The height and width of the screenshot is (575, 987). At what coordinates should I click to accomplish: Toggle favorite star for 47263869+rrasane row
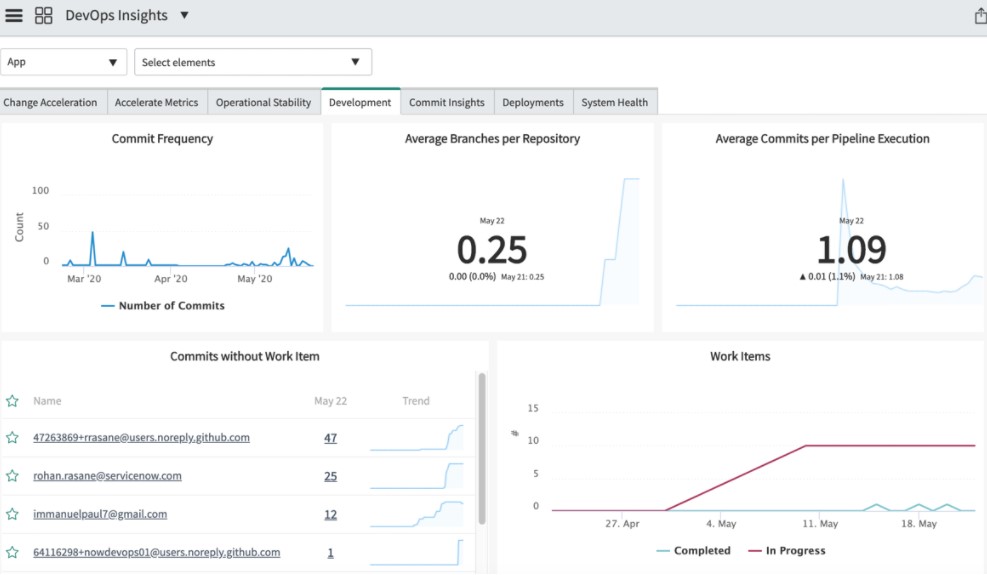click(x=13, y=438)
